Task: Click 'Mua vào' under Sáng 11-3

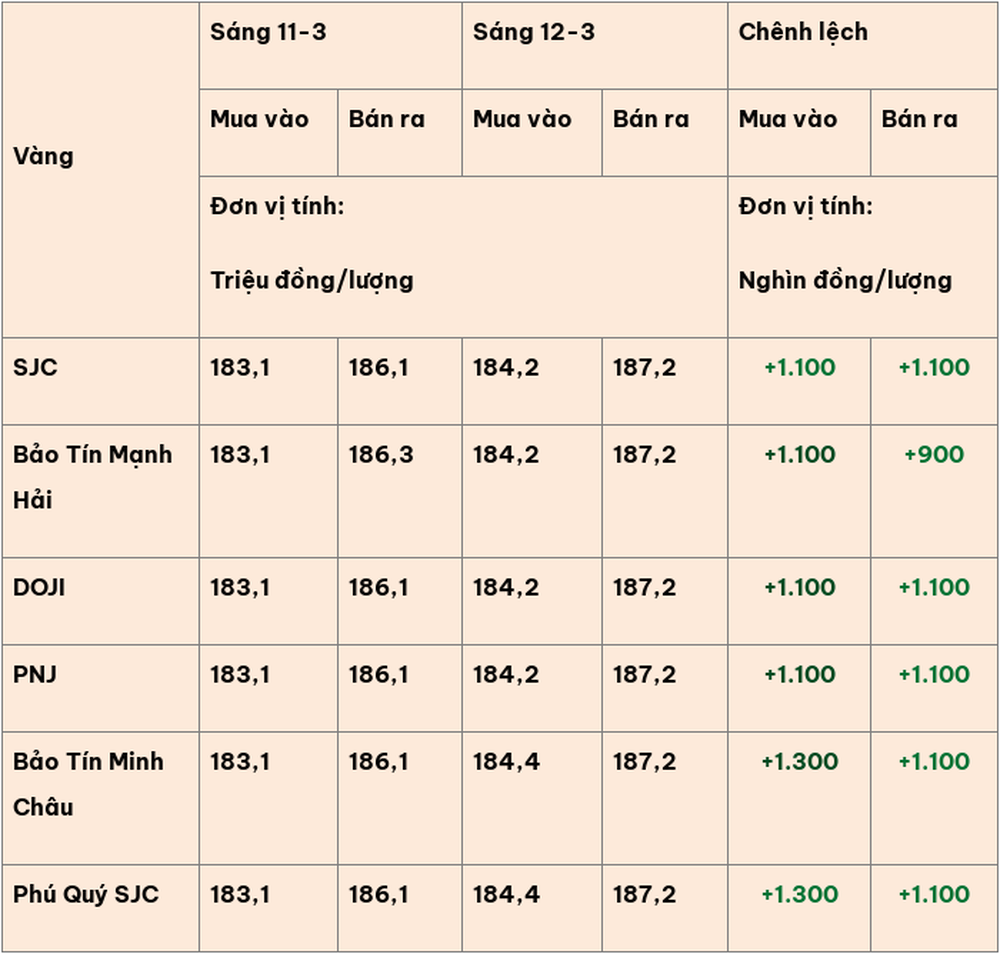Action: pos(259,119)
